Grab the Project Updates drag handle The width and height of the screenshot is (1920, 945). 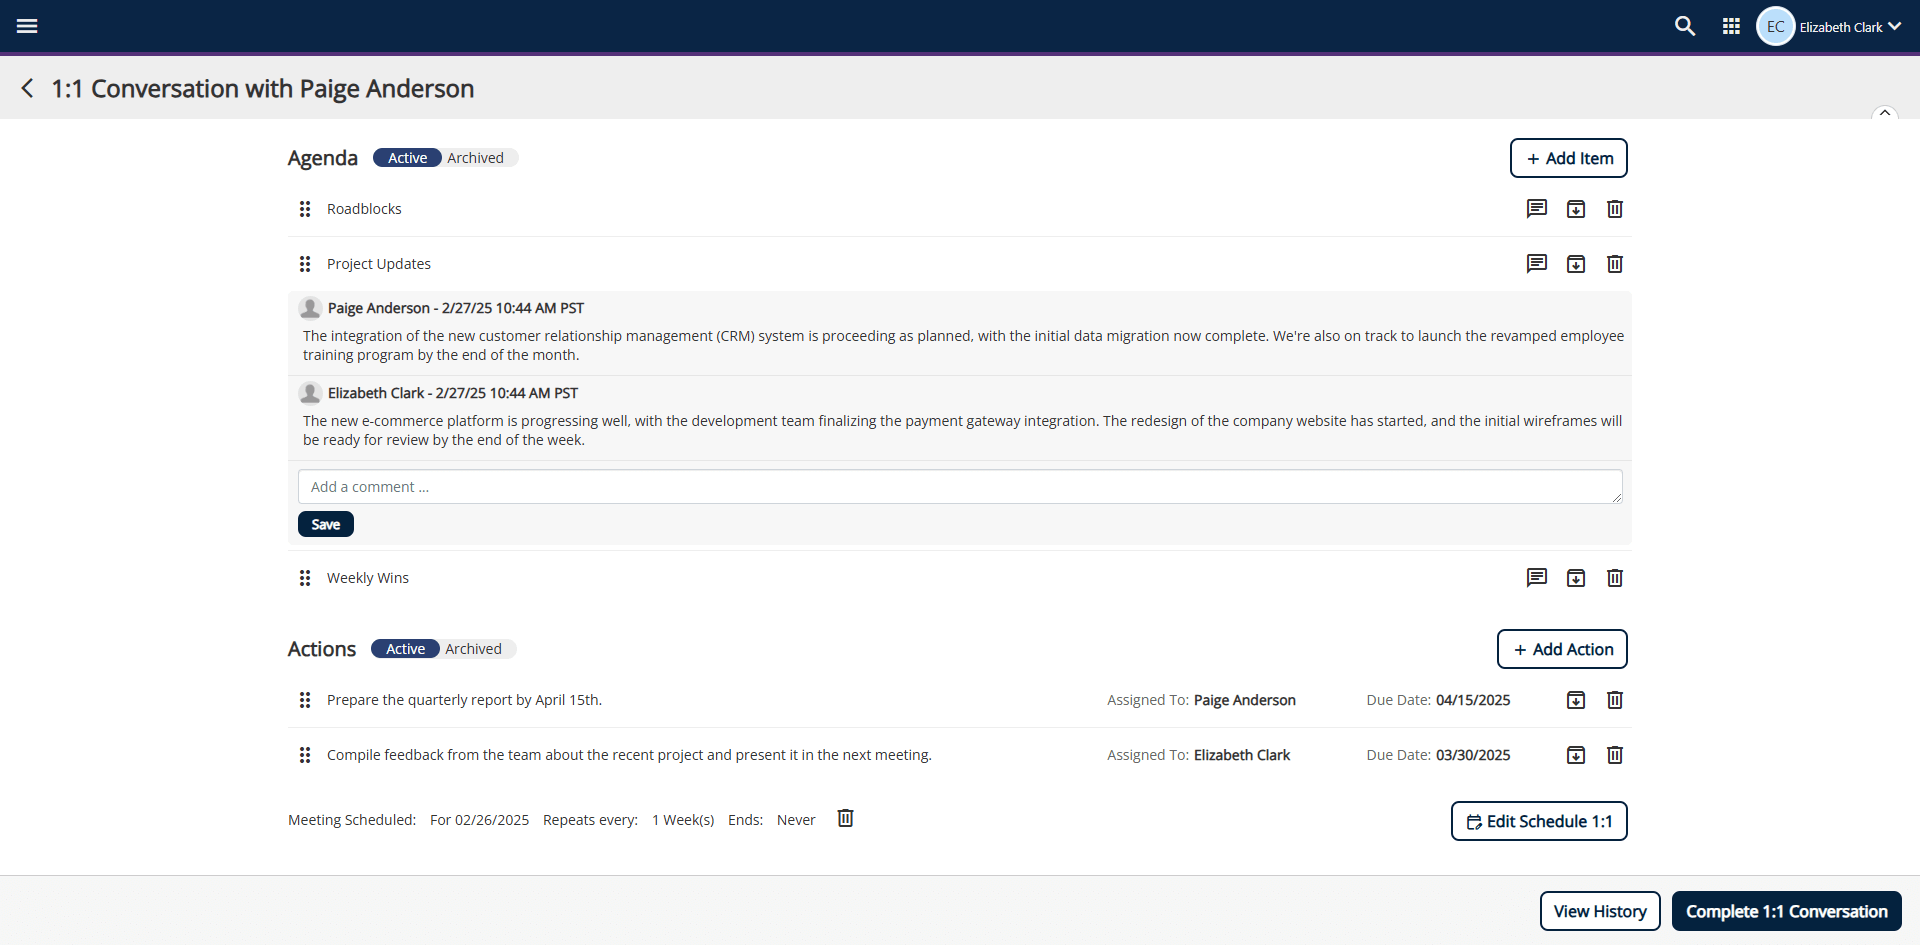pyautogui.click(x=305, y=264)
